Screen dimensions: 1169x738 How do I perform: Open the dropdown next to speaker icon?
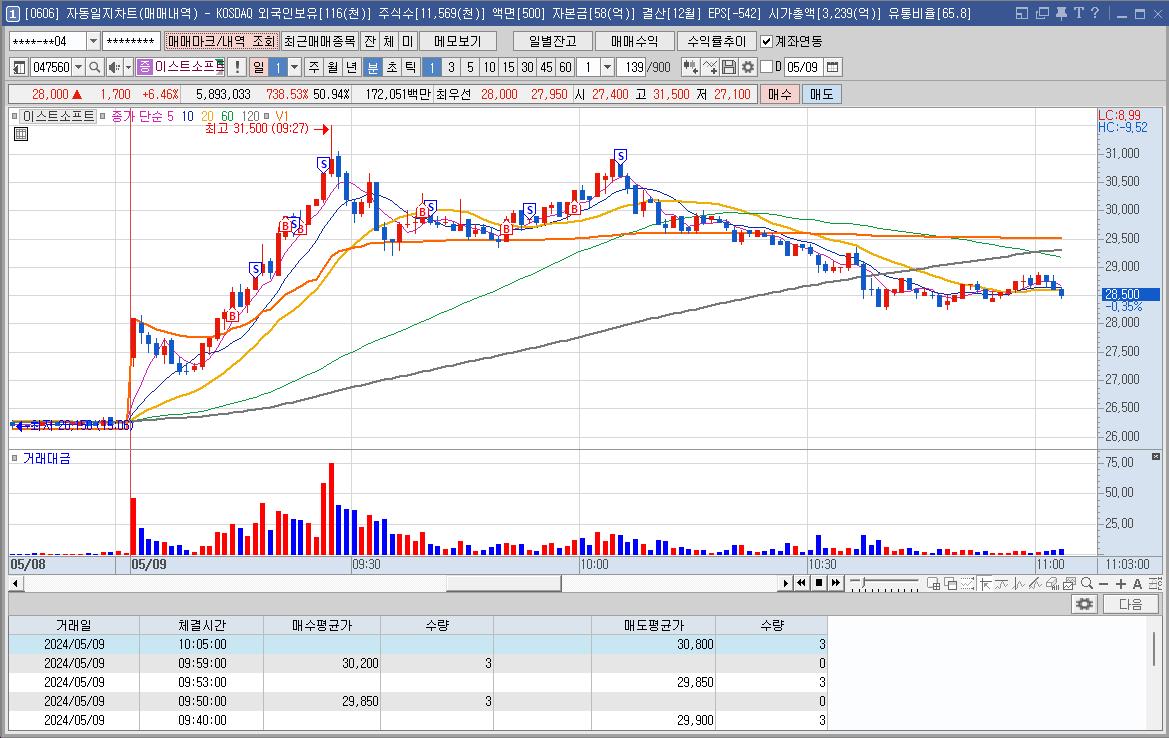[128, 67]
